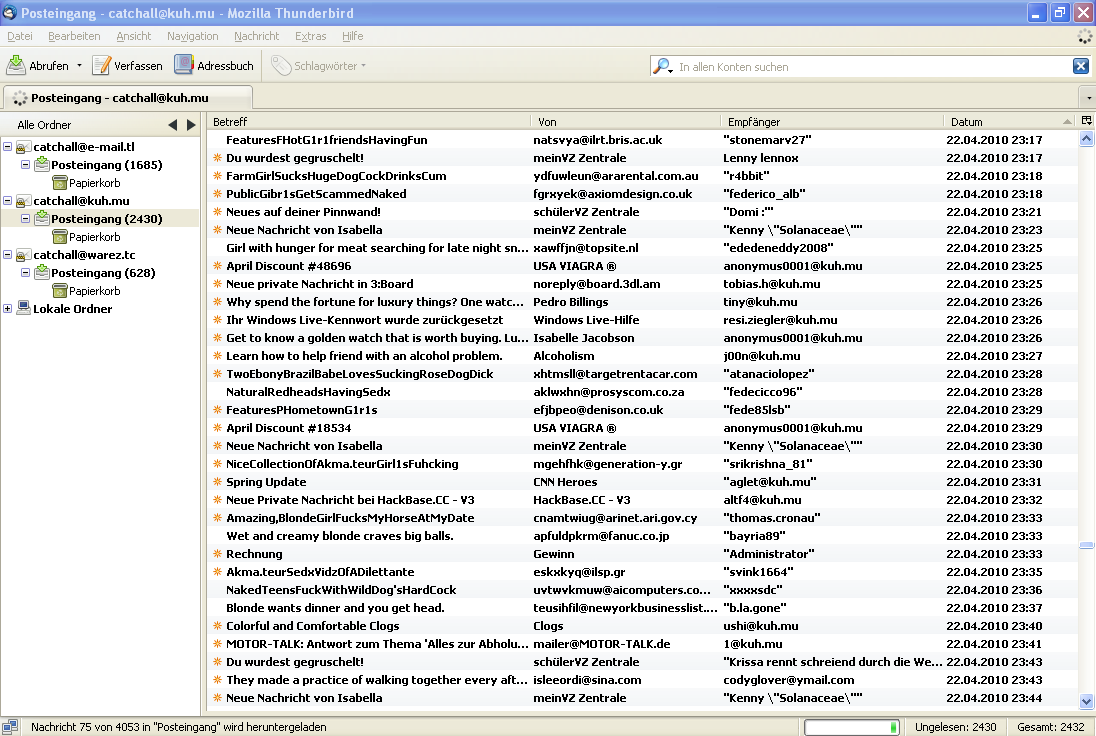Click the star marker on 'Spring Update'
This screenshot has width=1096, height=736.
click(x=217, y=482)
